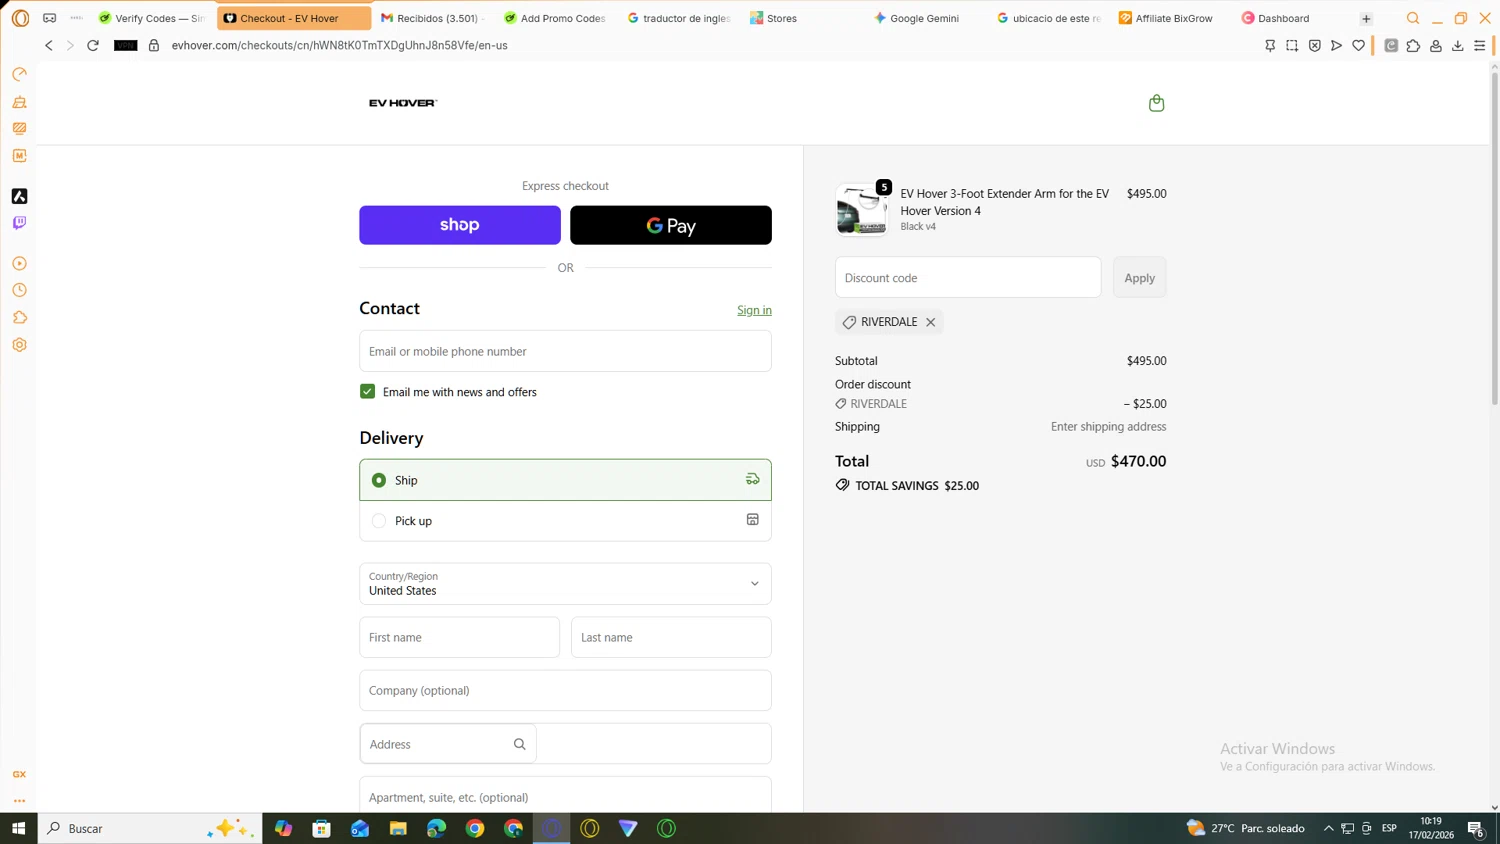Focus the Discount code field
1500x844 pixels.
pyautogui.click(x=968, y=277)
